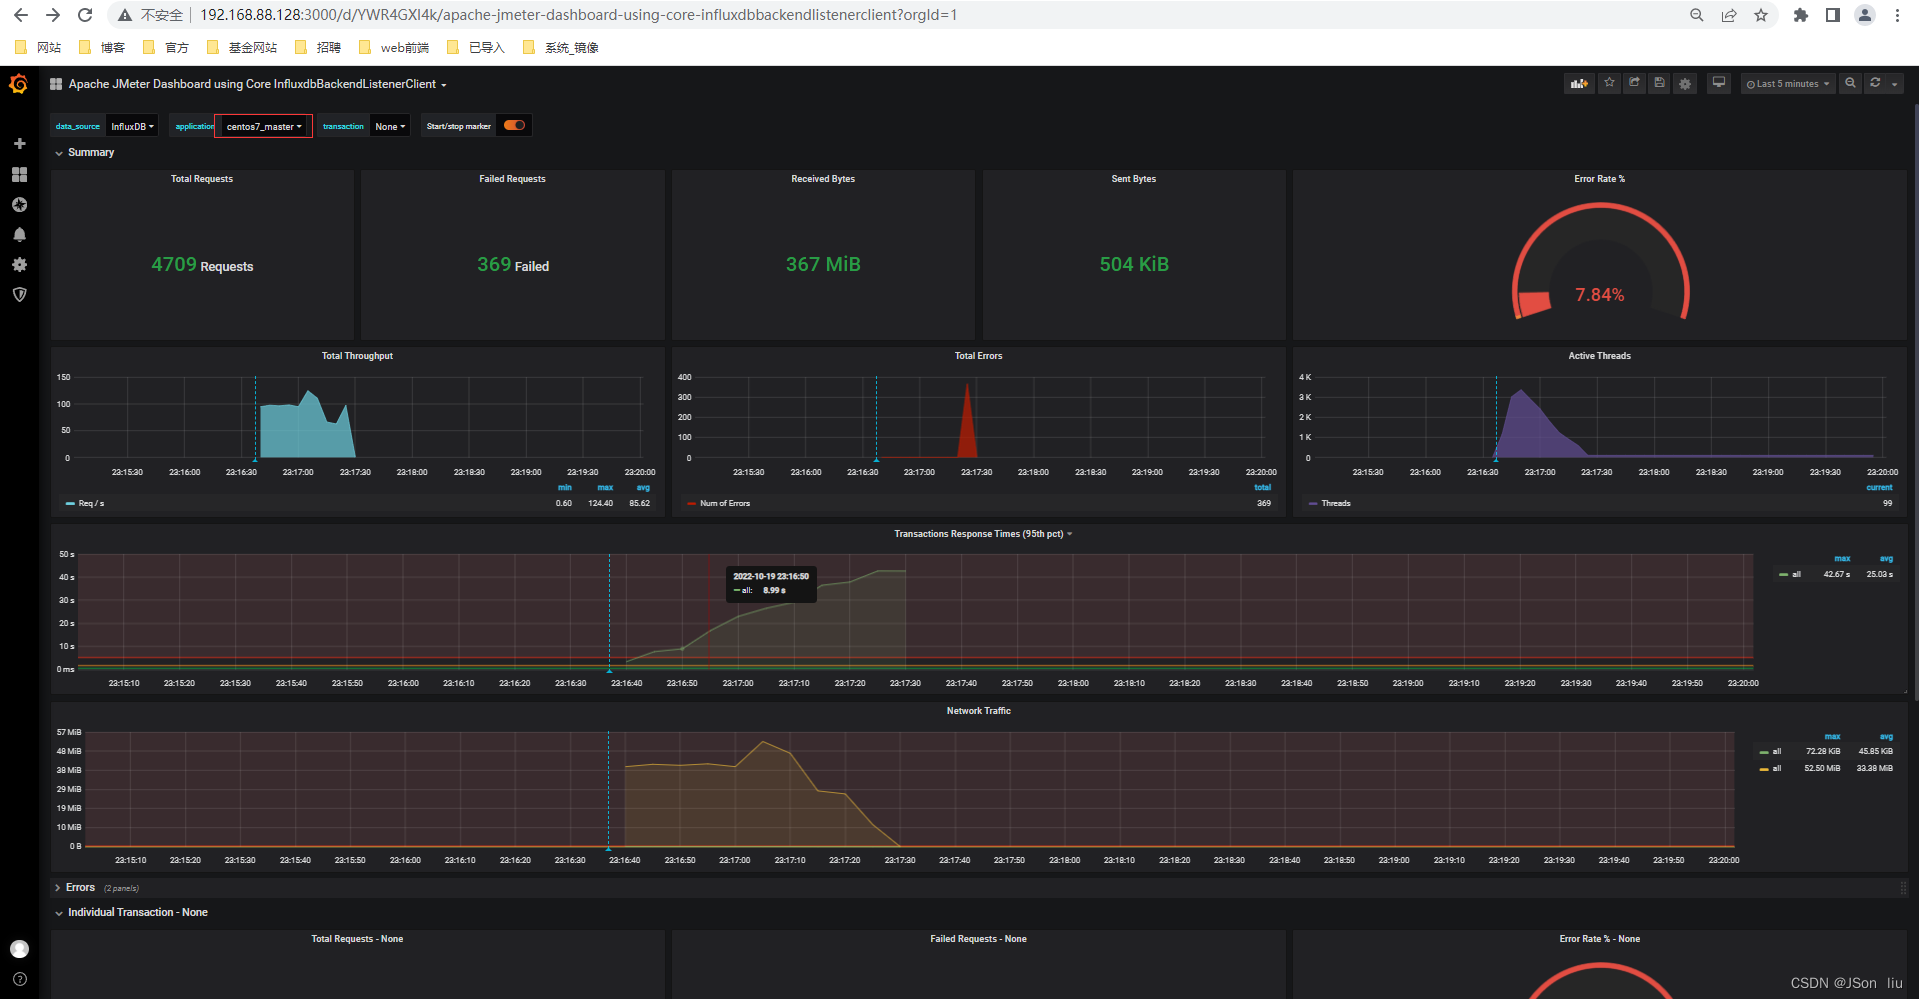Open the 招聘 bookmarks folder
This screenshot has width=1919, height=999.
319,47
